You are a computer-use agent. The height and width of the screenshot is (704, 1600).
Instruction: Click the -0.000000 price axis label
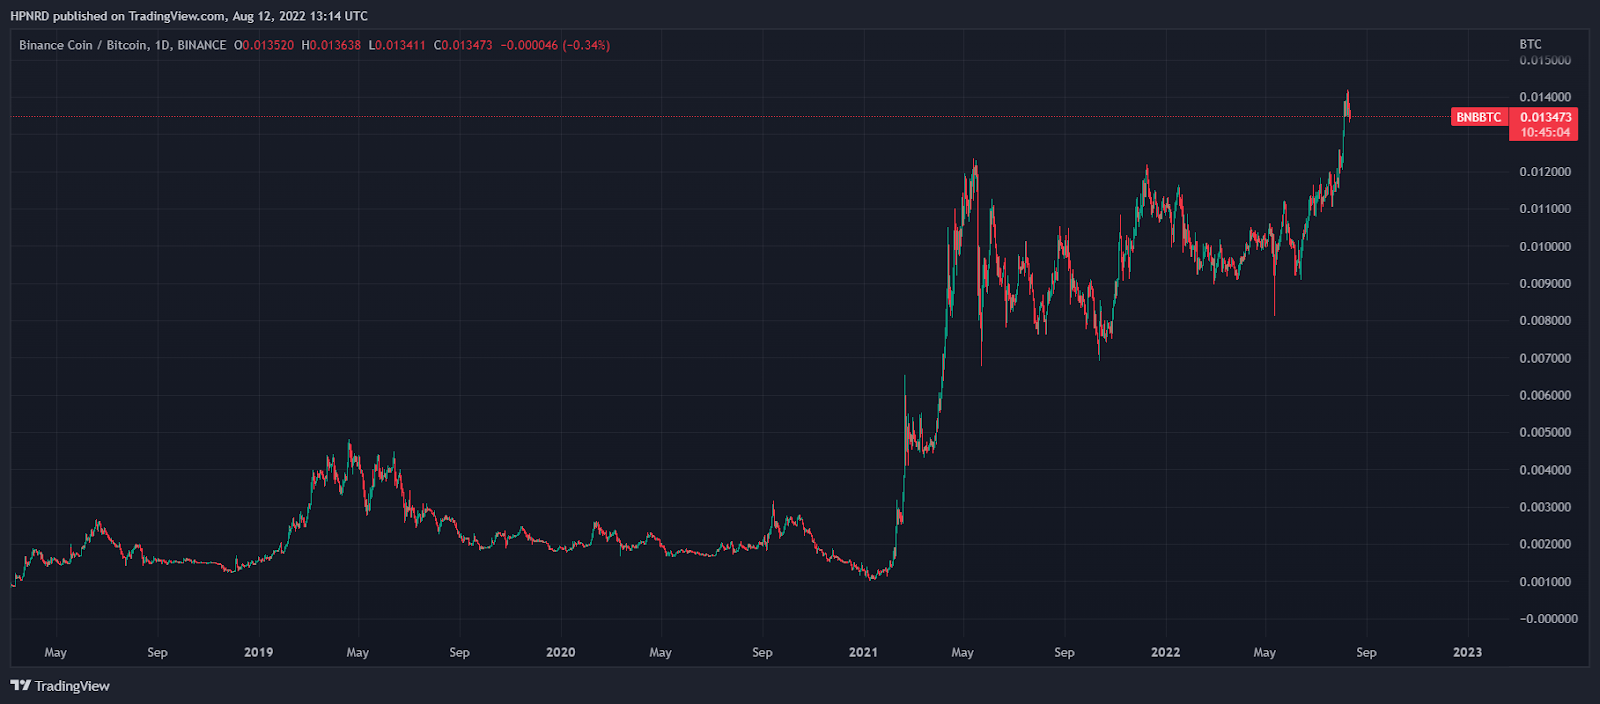tap(1548, 619)
